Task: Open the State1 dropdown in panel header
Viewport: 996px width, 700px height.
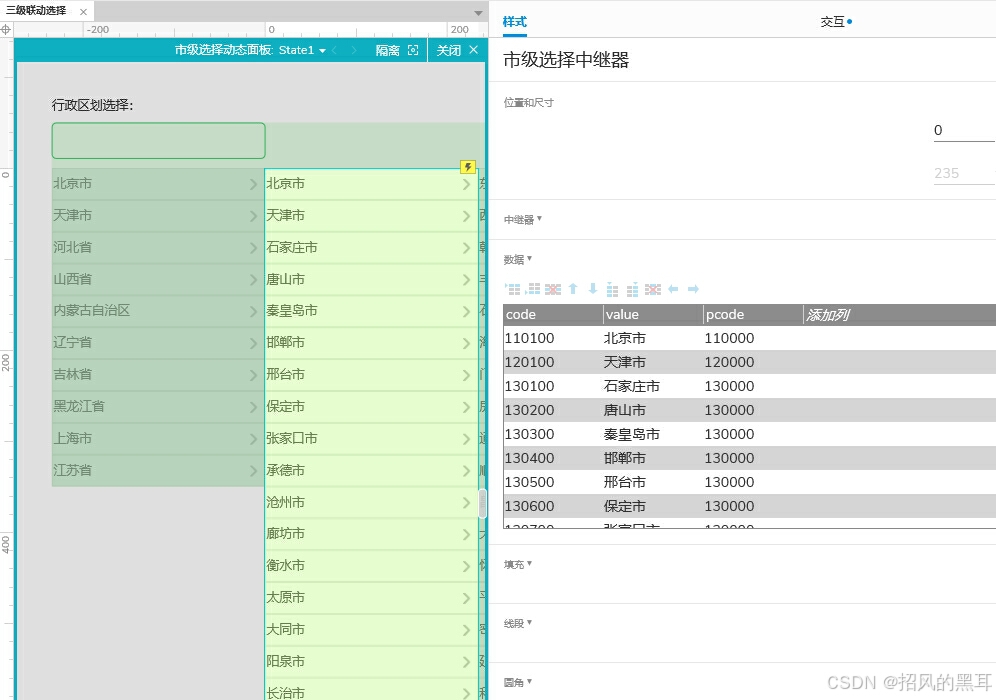Action: click(x=323, y=51)
